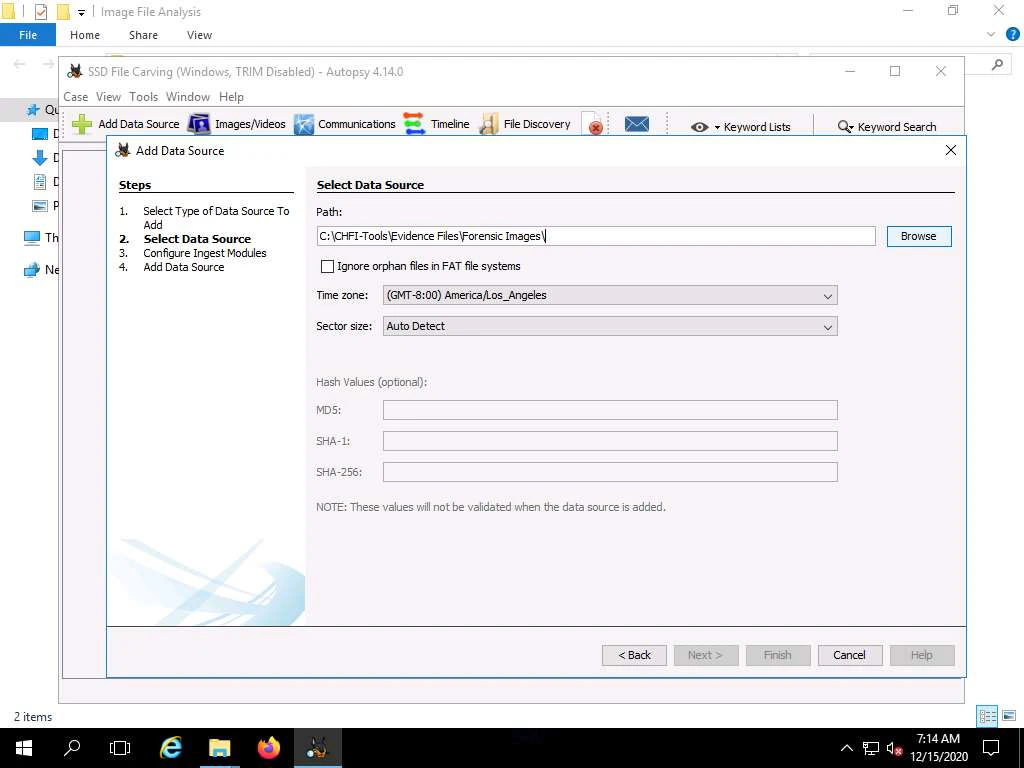Select the Network icon in sidebar
The height and width of the screenshot is (768, 1024).
31,269
